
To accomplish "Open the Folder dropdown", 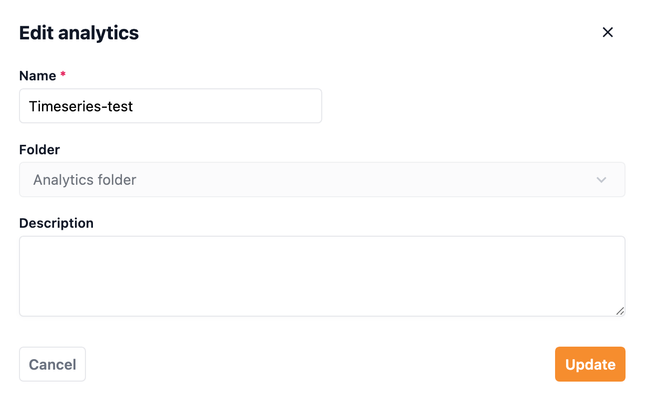I will (x=322, y=180).
